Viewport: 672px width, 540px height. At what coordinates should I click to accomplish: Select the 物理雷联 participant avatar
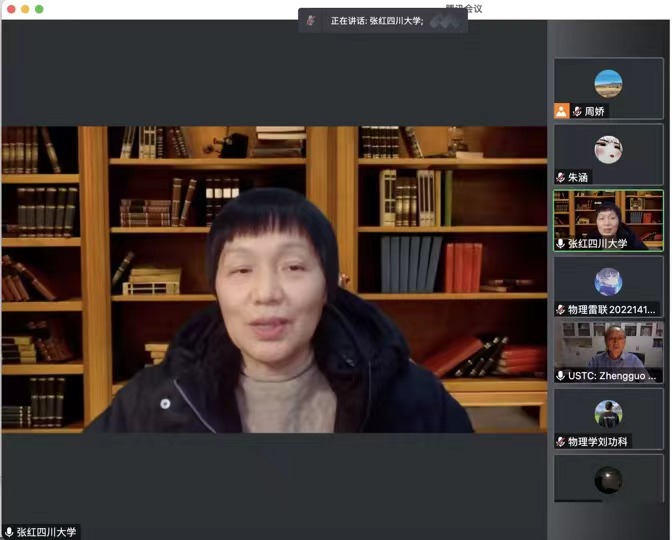(608, 281)
